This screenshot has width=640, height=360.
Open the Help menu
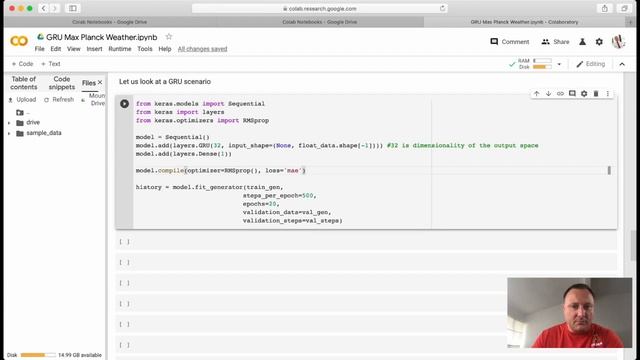[164, 49]
